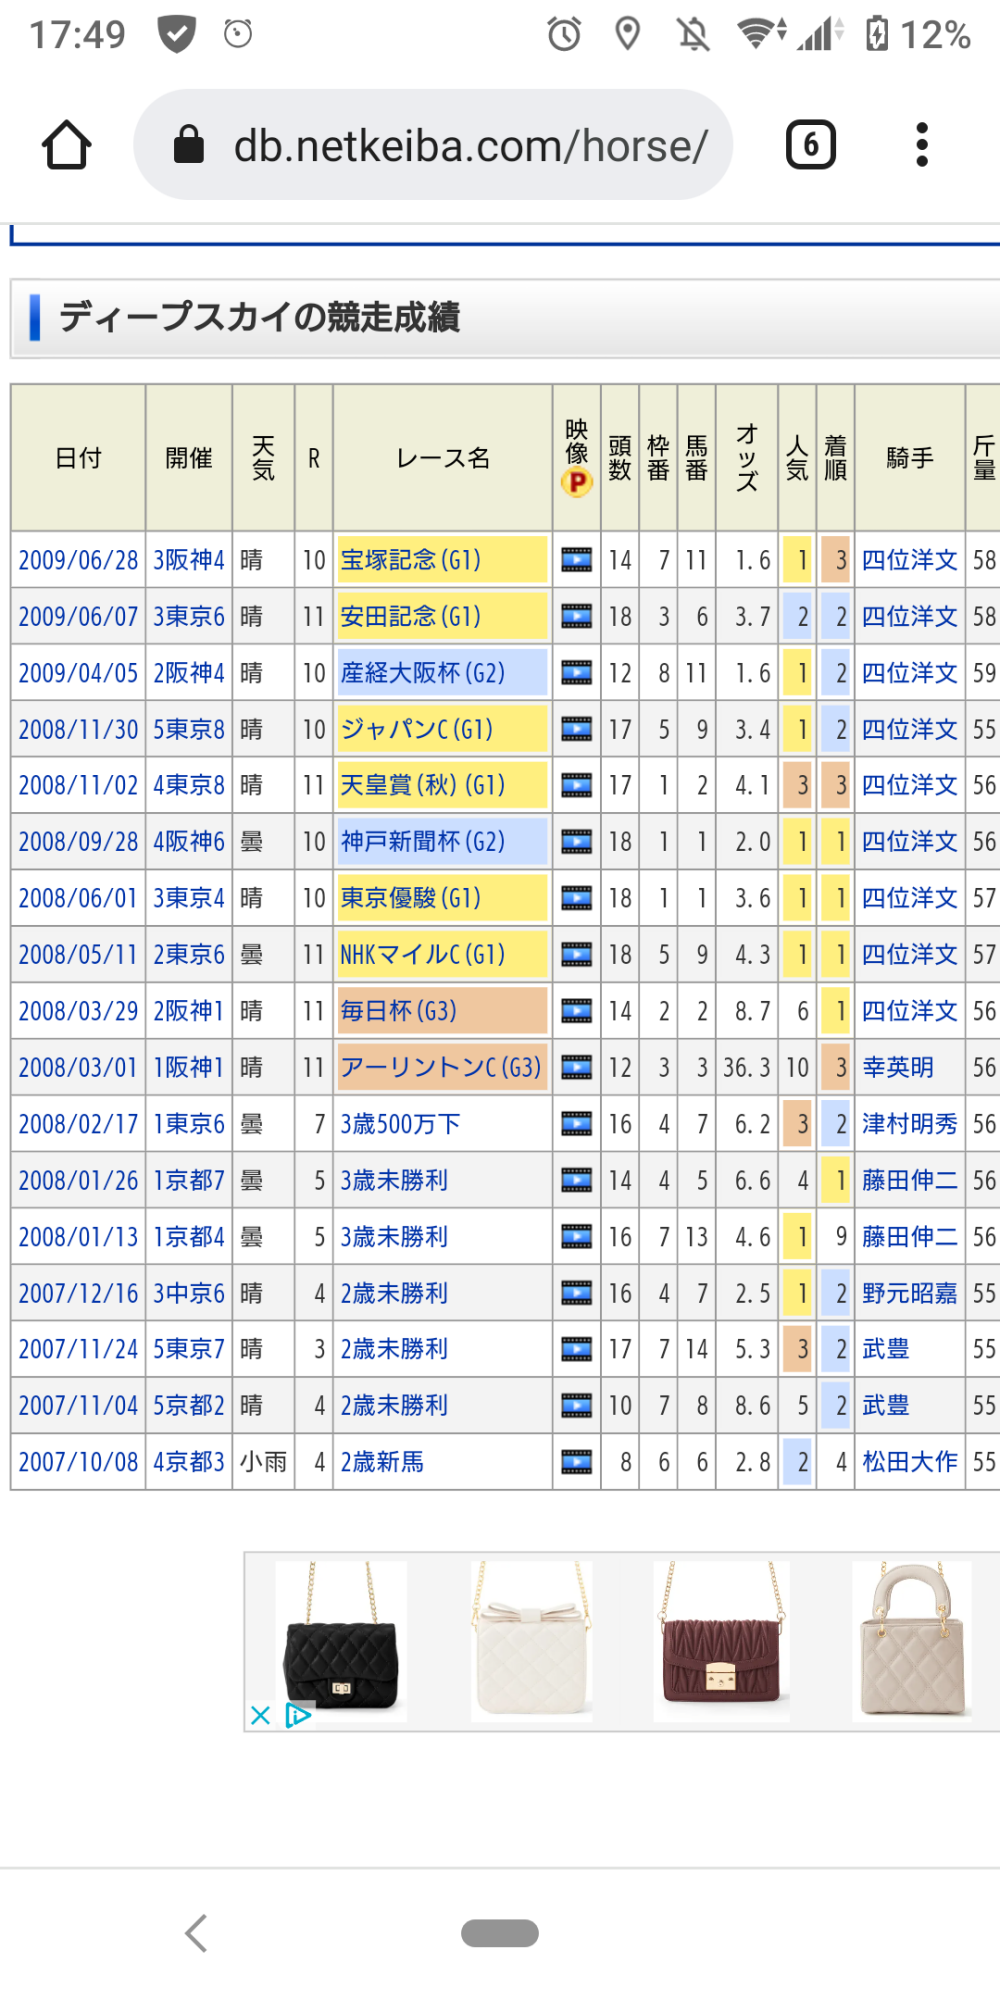Play video for 神戸新聞杯(G2) race
The height and width of the screenshot is (2000, 1000).
(x=577, y=842)
